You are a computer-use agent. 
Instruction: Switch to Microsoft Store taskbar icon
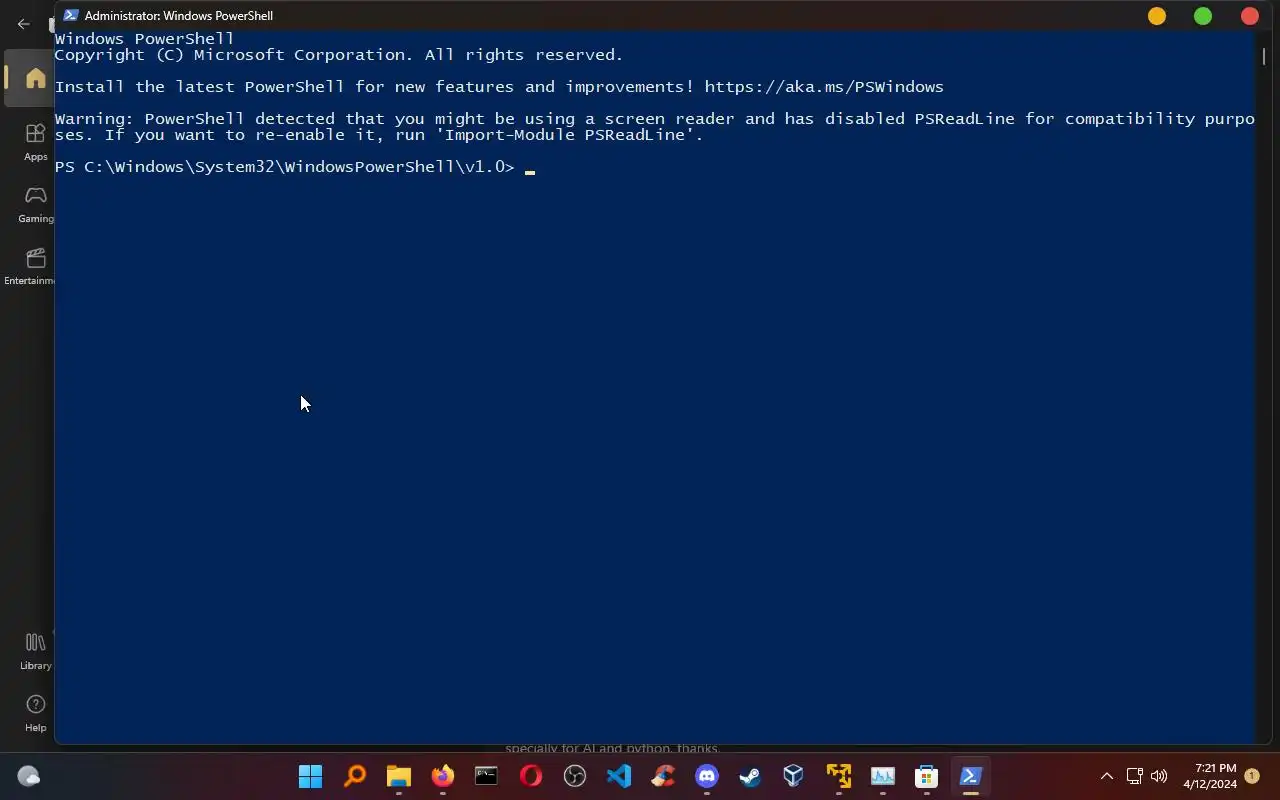point(927,776)
